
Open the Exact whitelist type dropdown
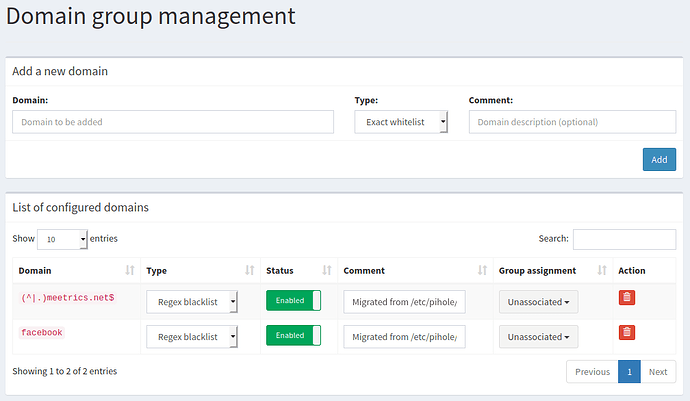click(x=401, y=122)
